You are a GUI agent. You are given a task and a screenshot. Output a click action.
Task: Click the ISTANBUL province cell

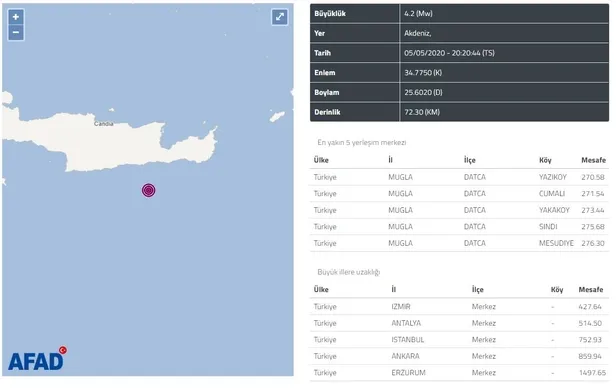(x=408, y=340)
